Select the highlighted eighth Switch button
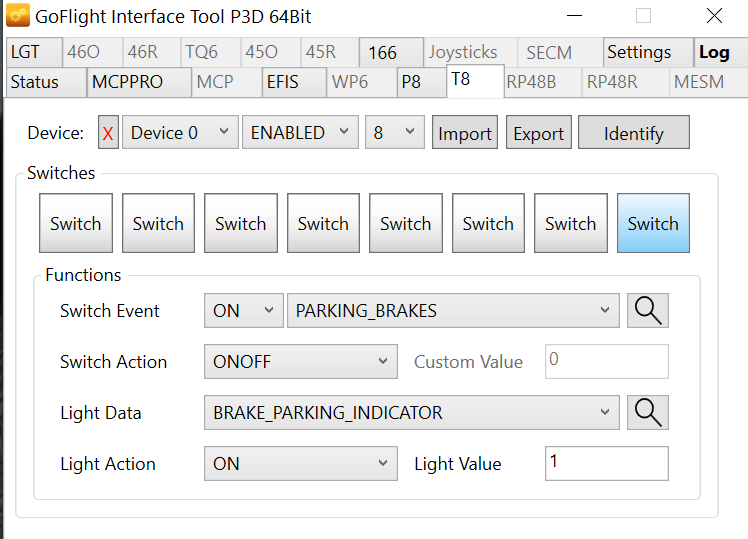 [x=653, y=224]
